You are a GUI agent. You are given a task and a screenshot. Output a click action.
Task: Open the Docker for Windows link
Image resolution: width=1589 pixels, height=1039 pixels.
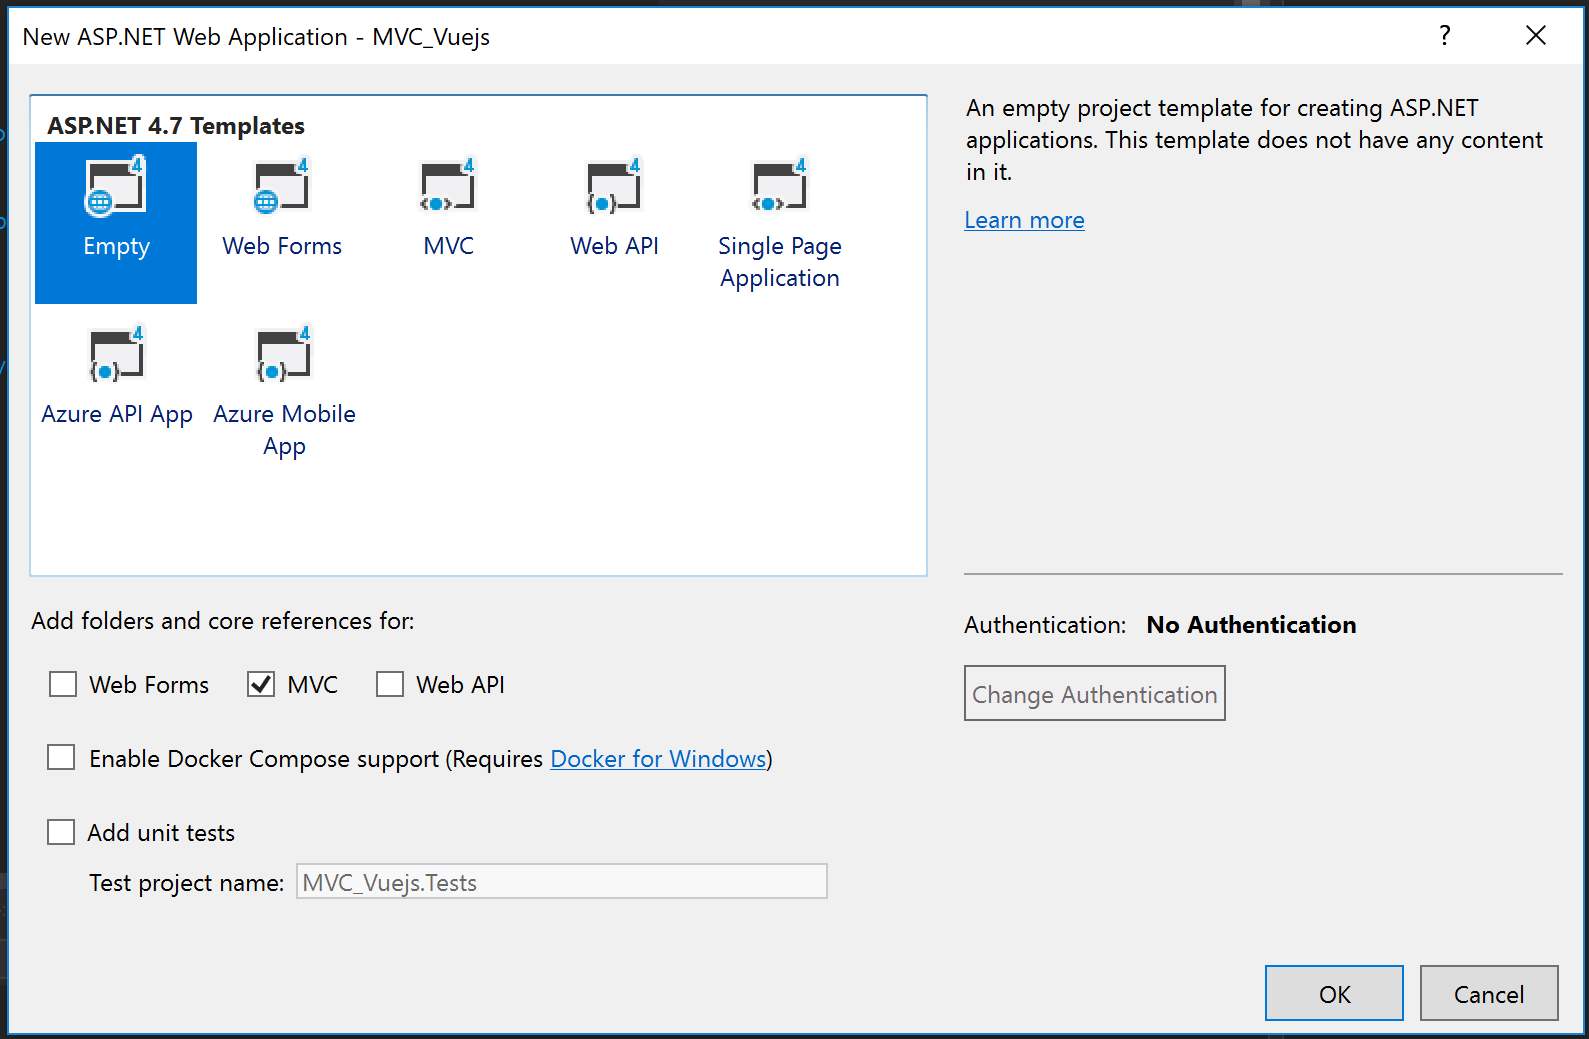[658, 759]
